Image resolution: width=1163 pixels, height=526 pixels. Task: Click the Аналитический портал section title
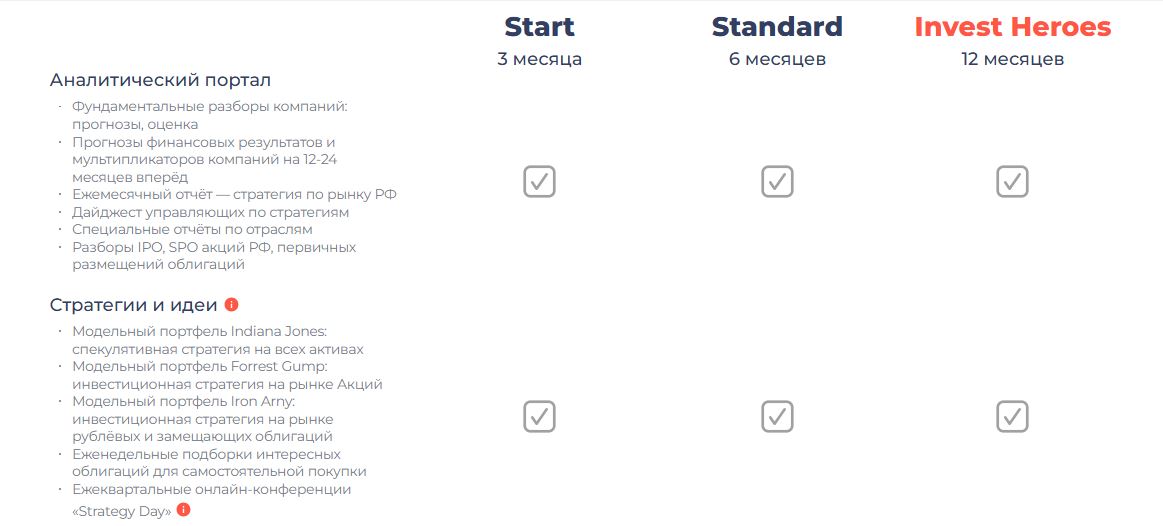[x=160, y=79]
